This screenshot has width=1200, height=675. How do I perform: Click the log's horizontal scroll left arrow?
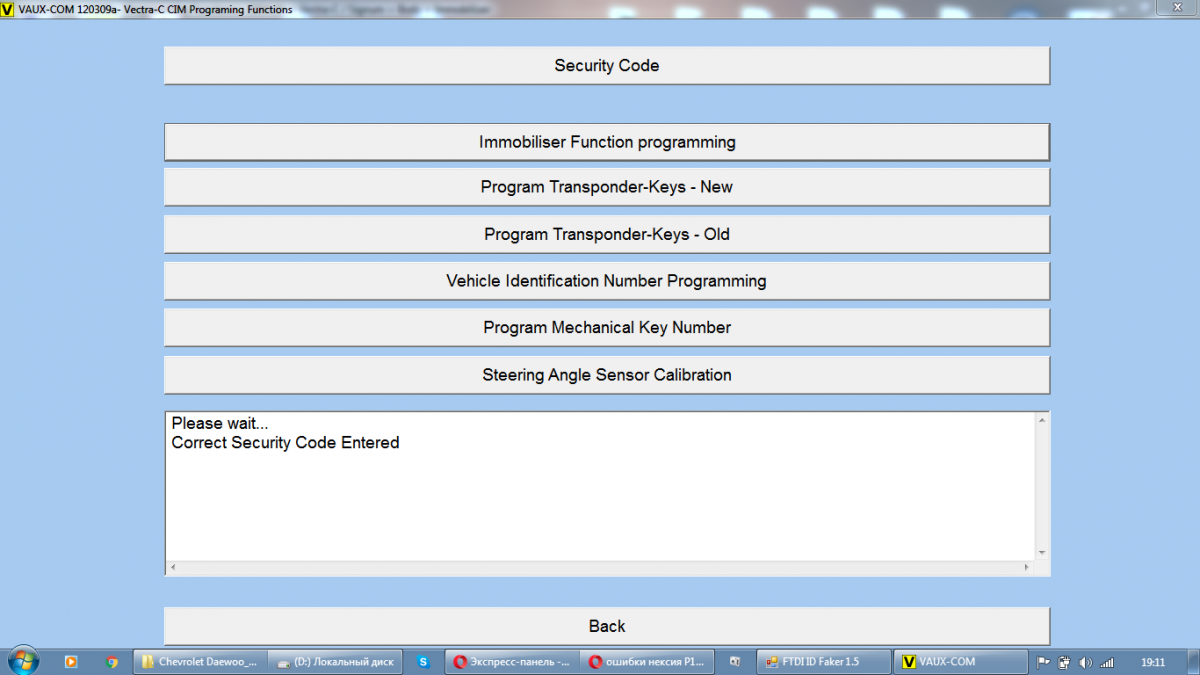(174, 567)
